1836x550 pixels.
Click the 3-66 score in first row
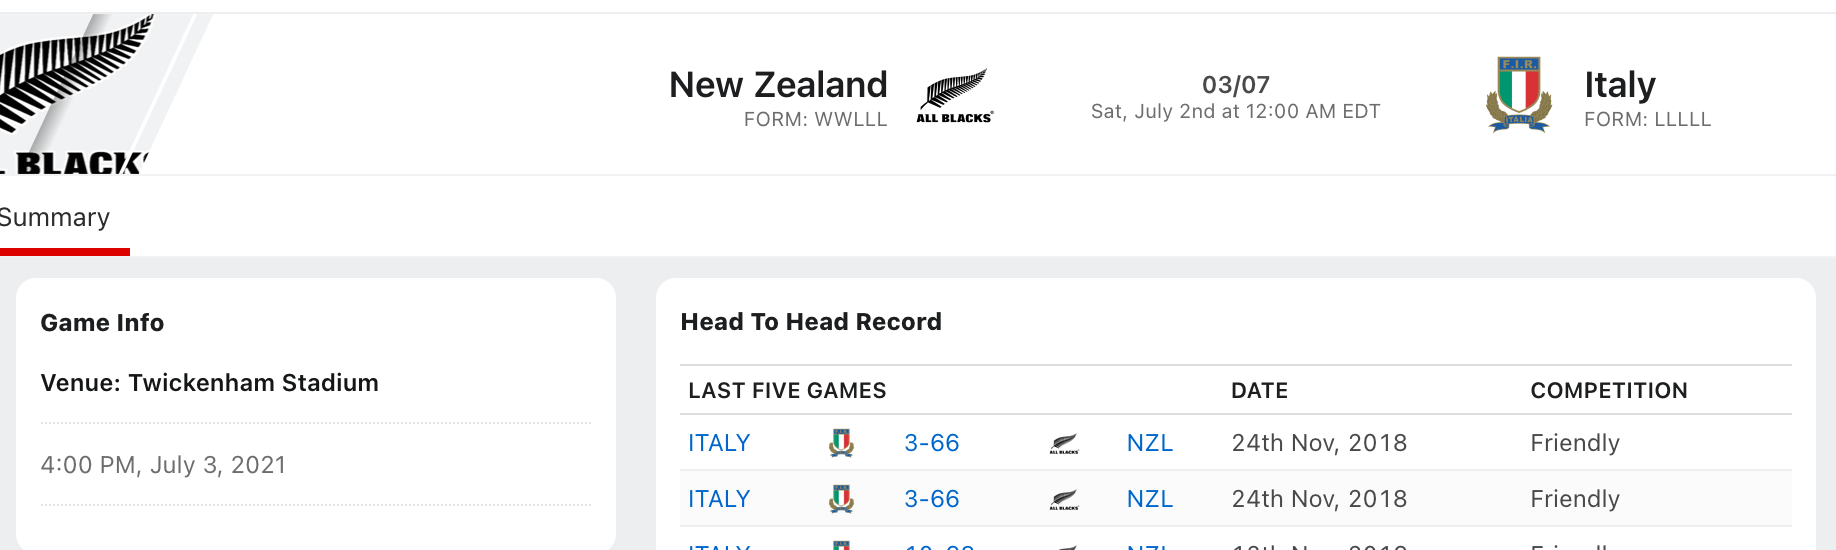(932, 443)
